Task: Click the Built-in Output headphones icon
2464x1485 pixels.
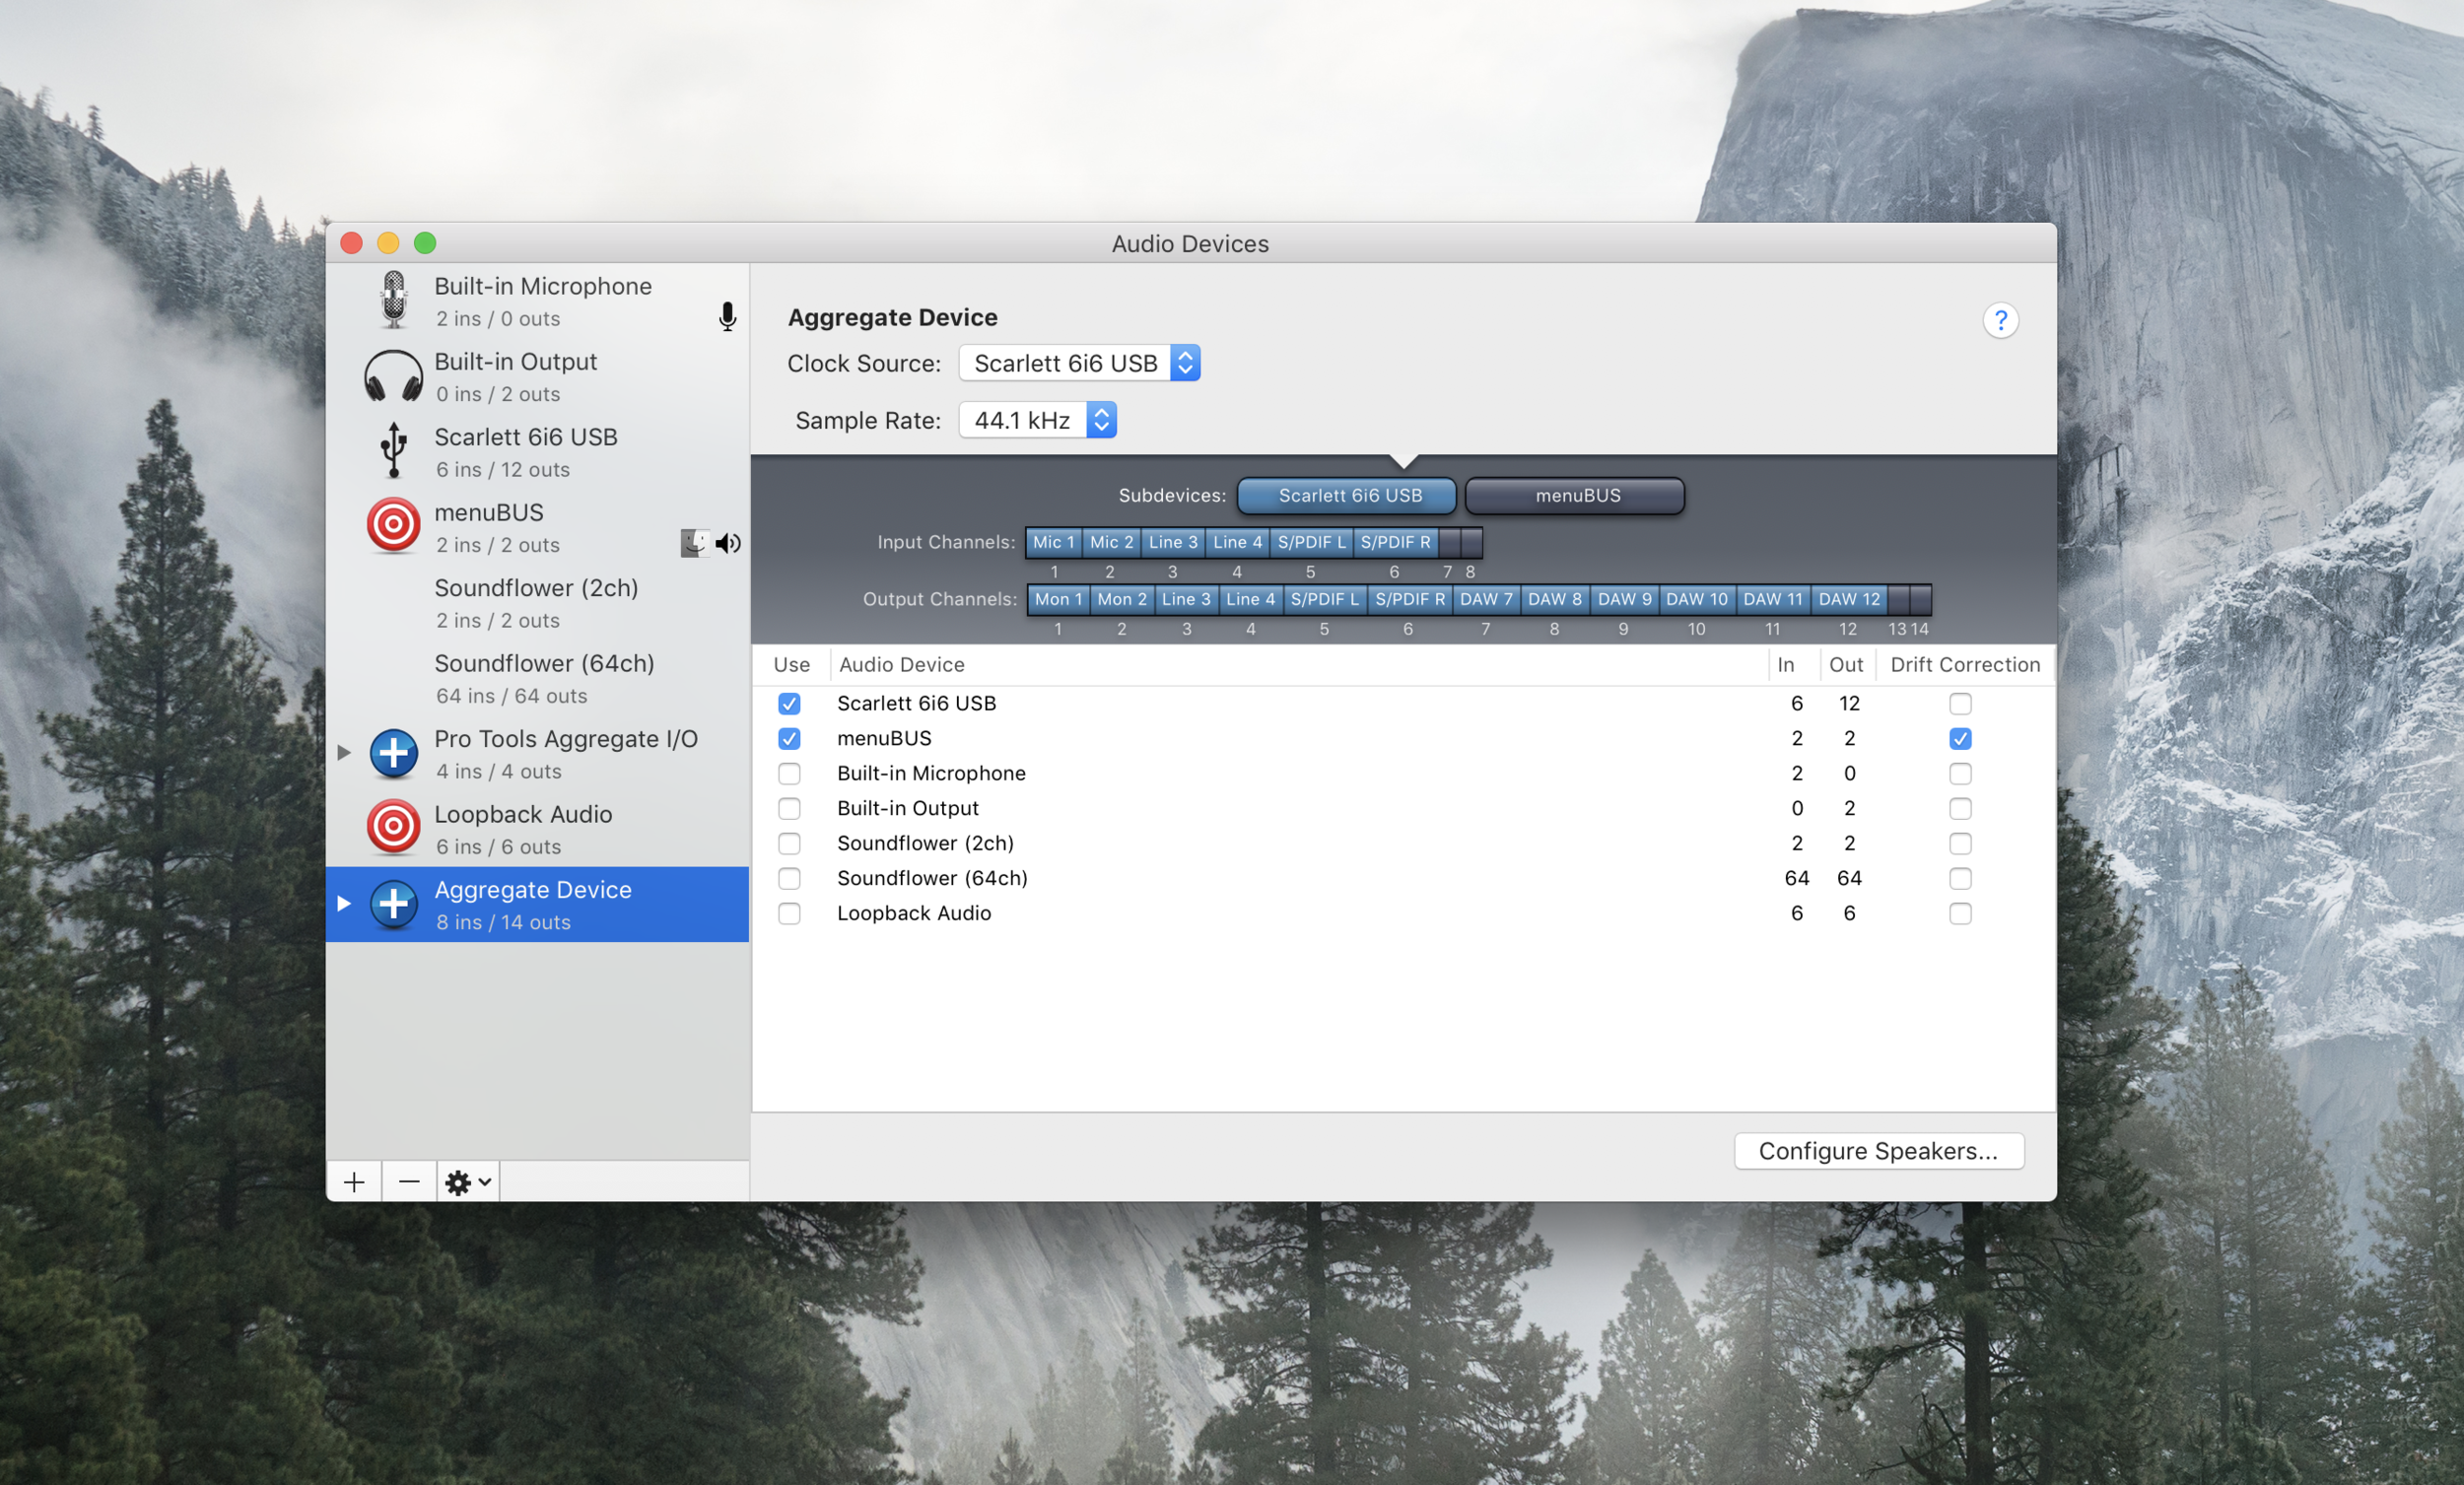Action: [x=393, y=376]
